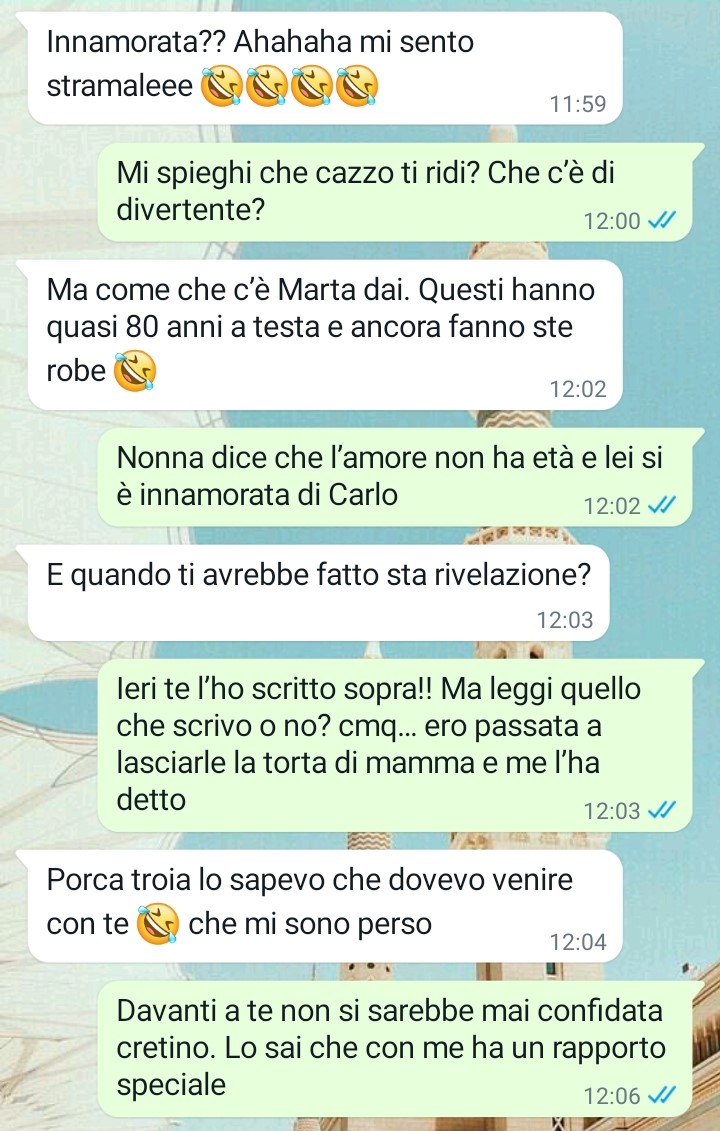Tap the 12:02 timestamp under 'robe' message
The image size is (720, 1131).
[578, 389]
